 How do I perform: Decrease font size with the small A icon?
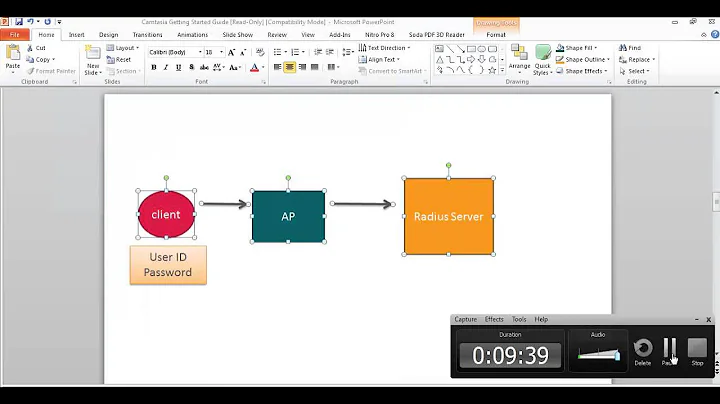click(243, 52)
